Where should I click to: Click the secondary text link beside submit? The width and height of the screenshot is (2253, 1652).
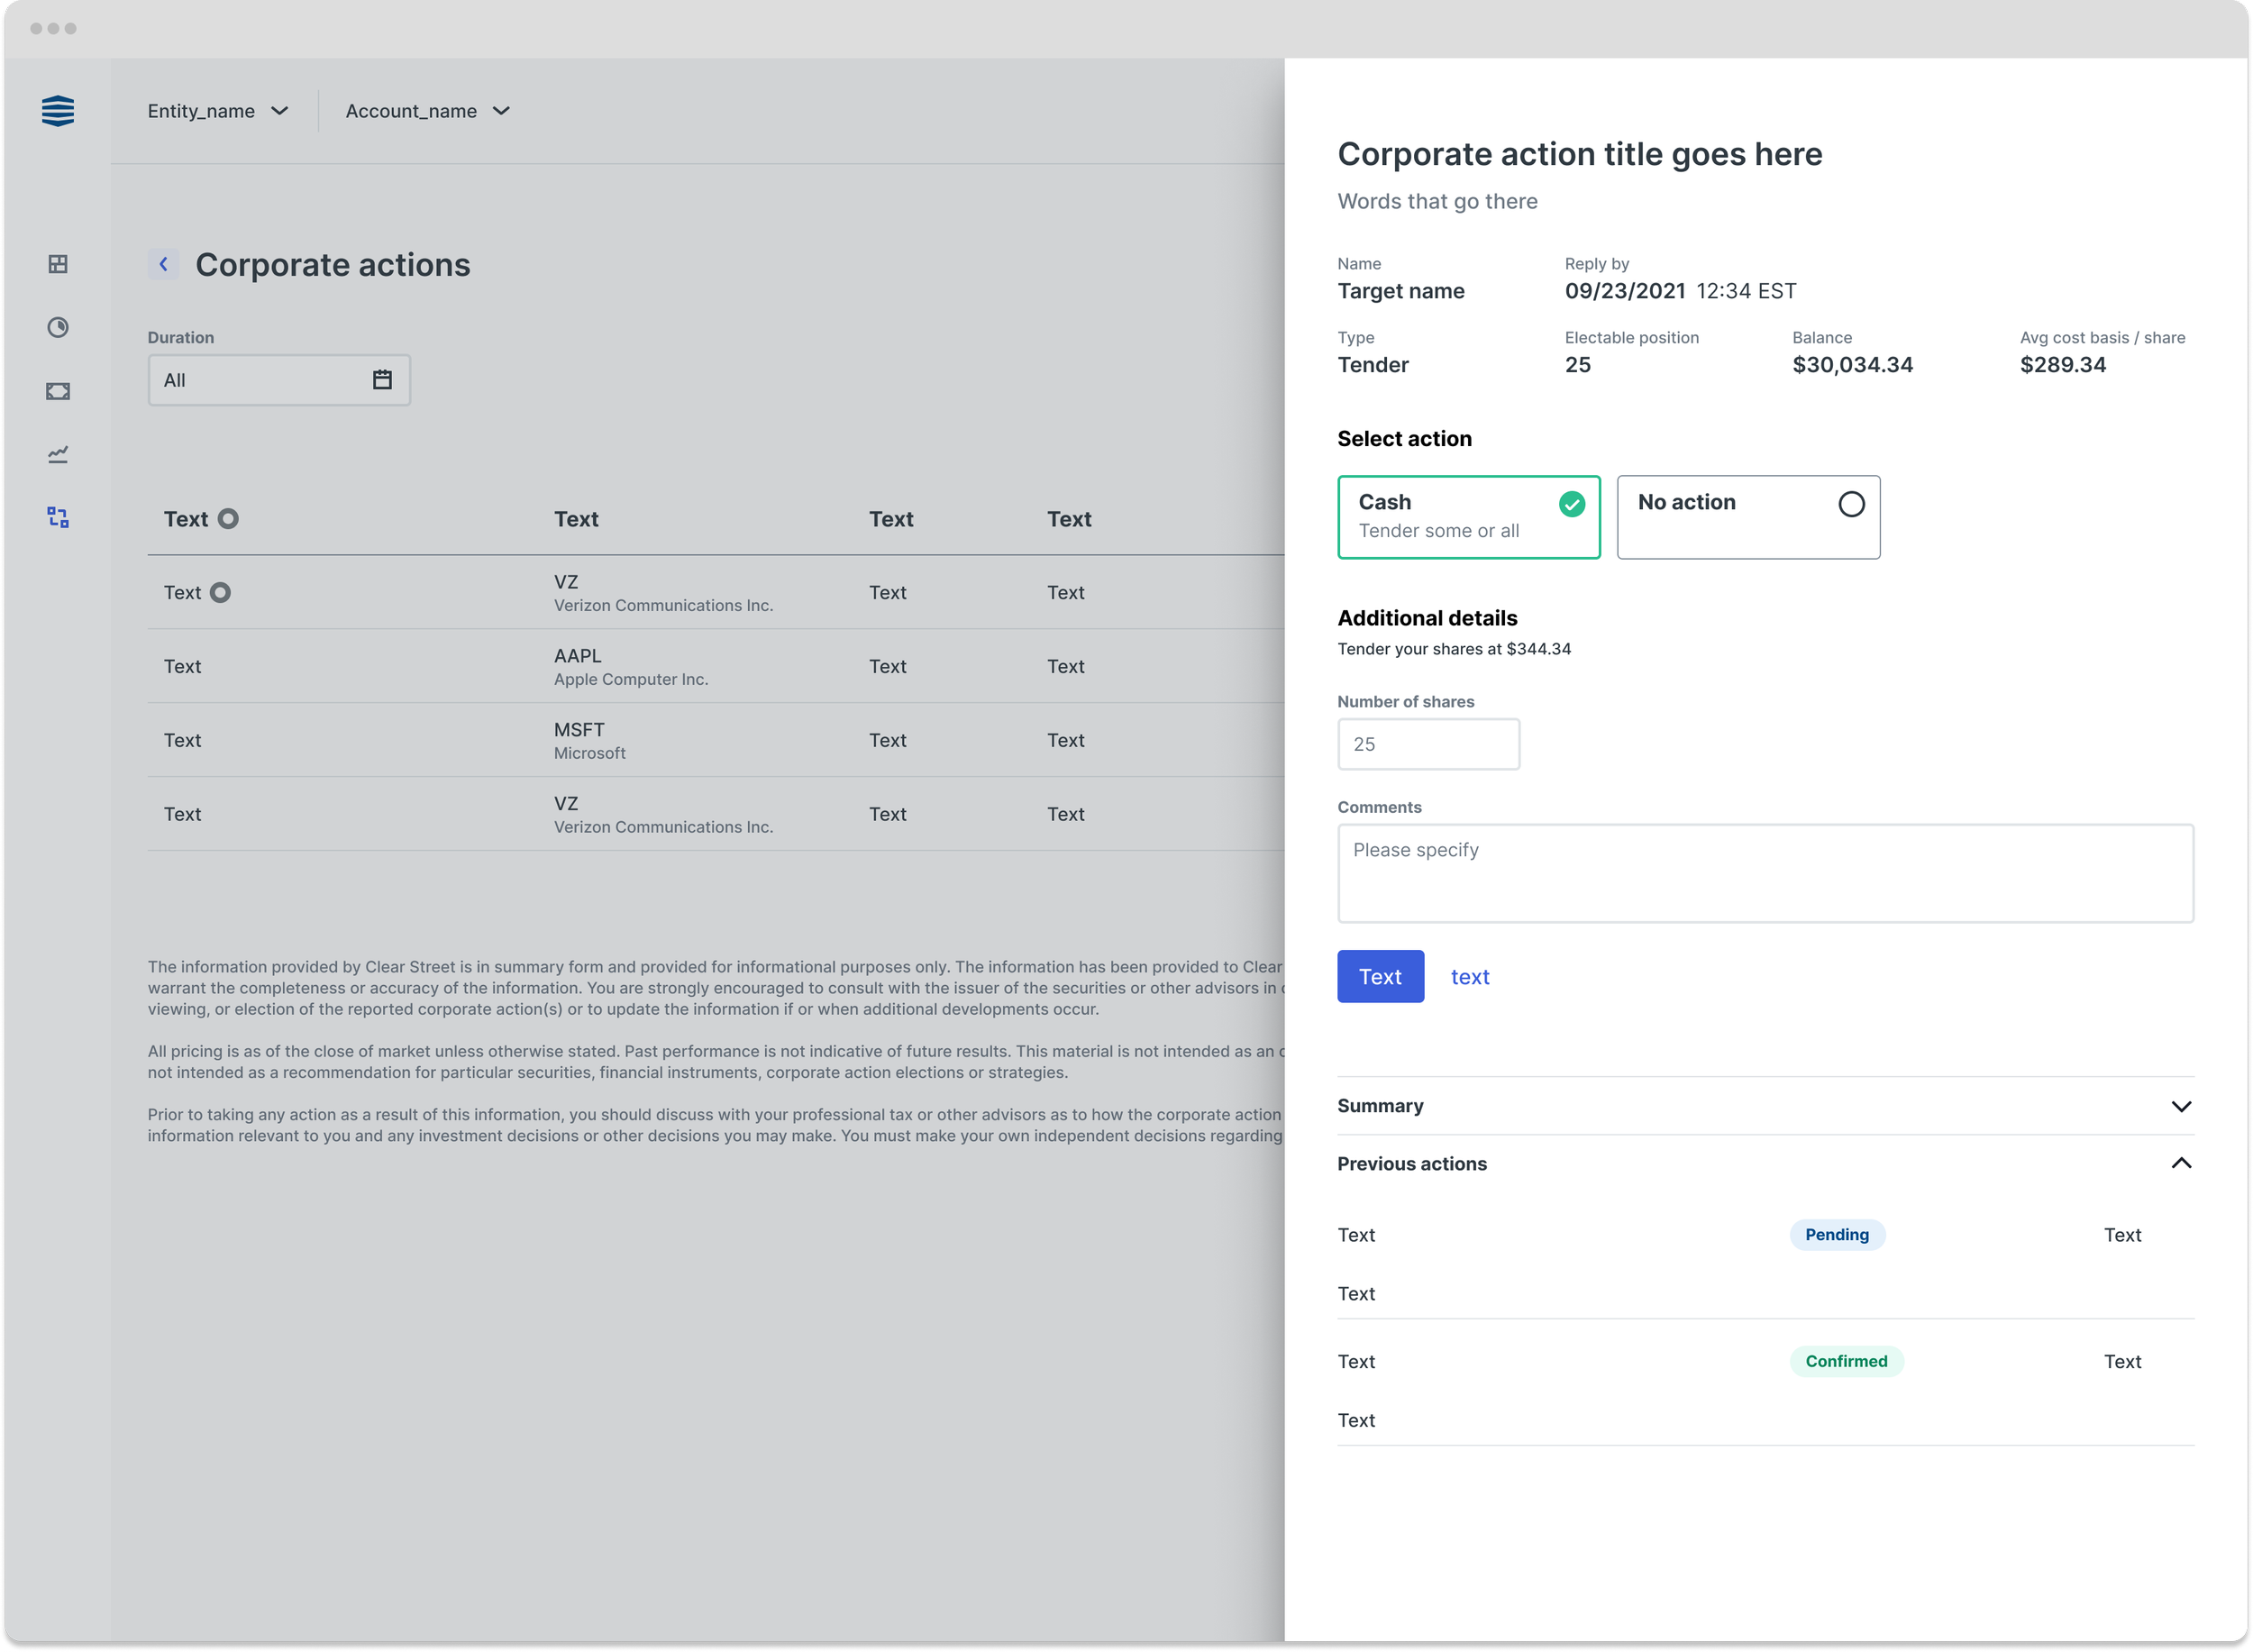1470,976
